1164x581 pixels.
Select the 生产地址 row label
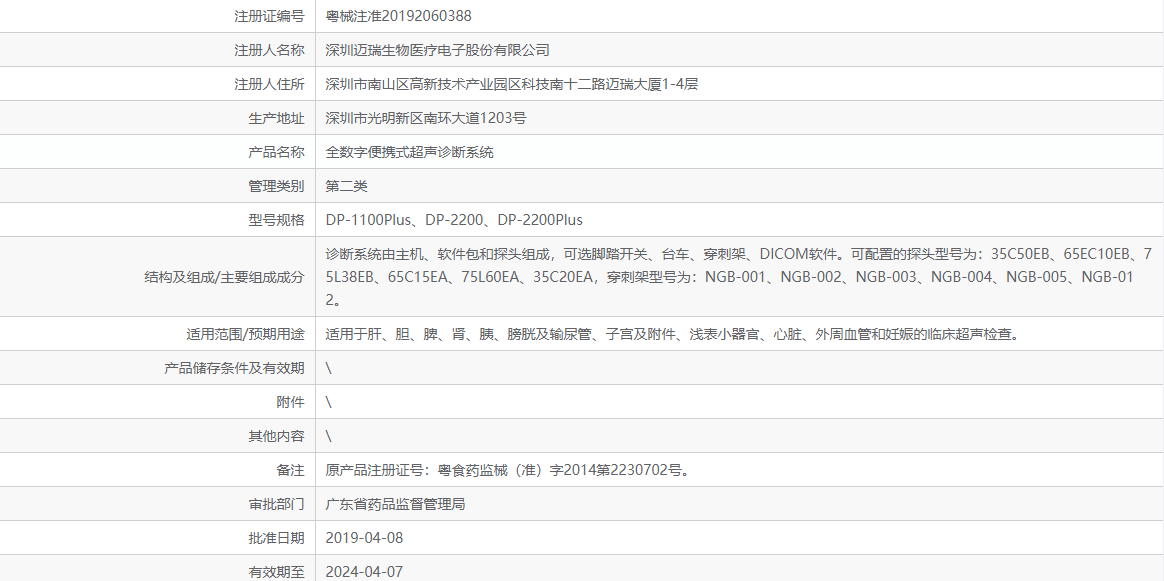279,117
